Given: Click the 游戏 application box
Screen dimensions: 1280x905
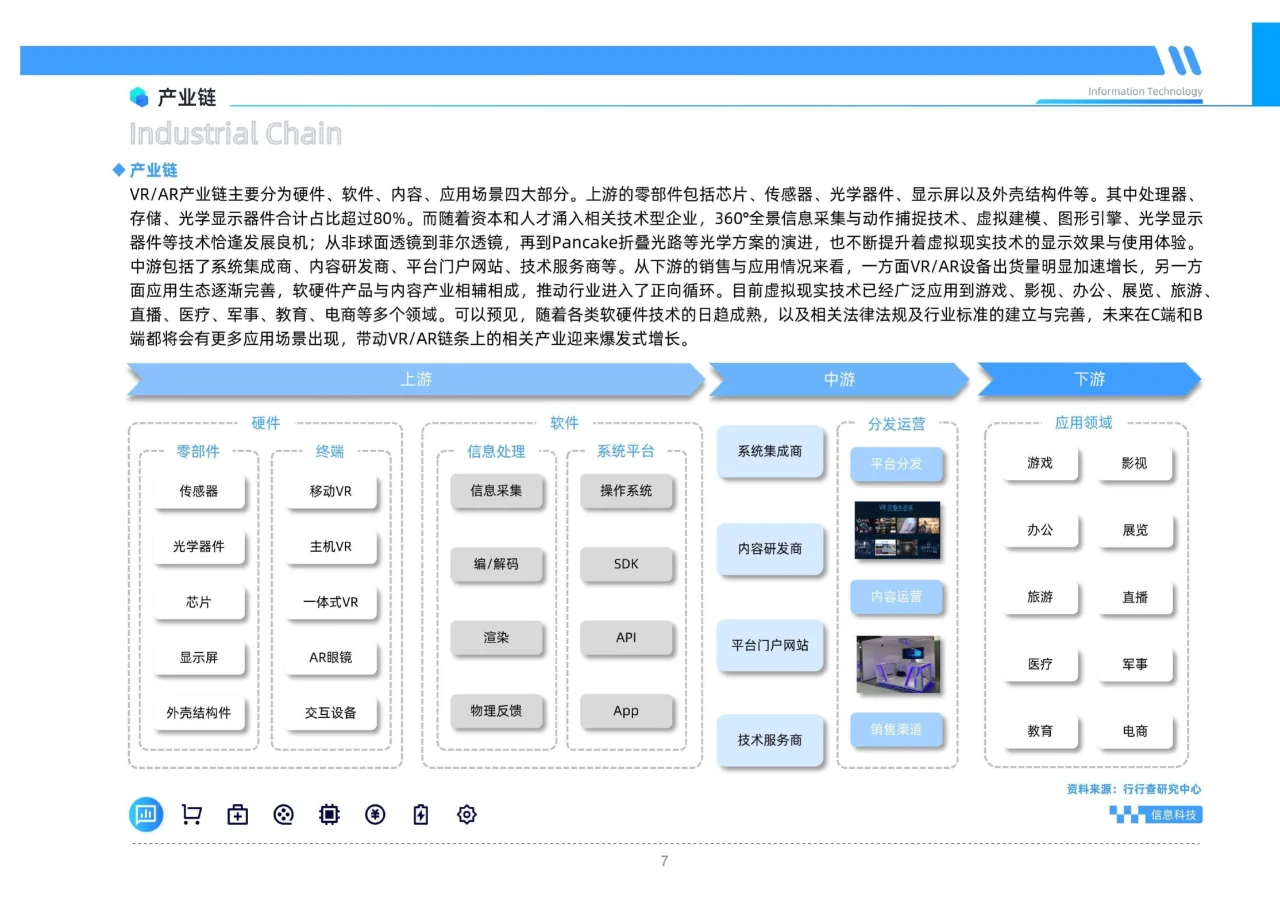Looking at the screenshot, I should pyautogui.click(x=1040, y=463).
